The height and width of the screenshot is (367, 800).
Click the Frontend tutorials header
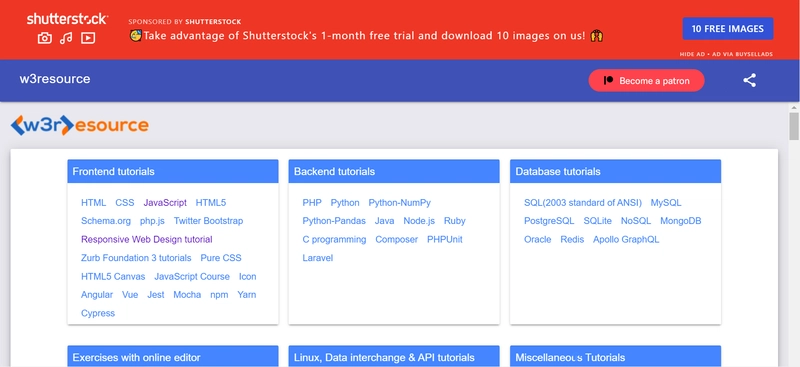[x=173, y=172]
